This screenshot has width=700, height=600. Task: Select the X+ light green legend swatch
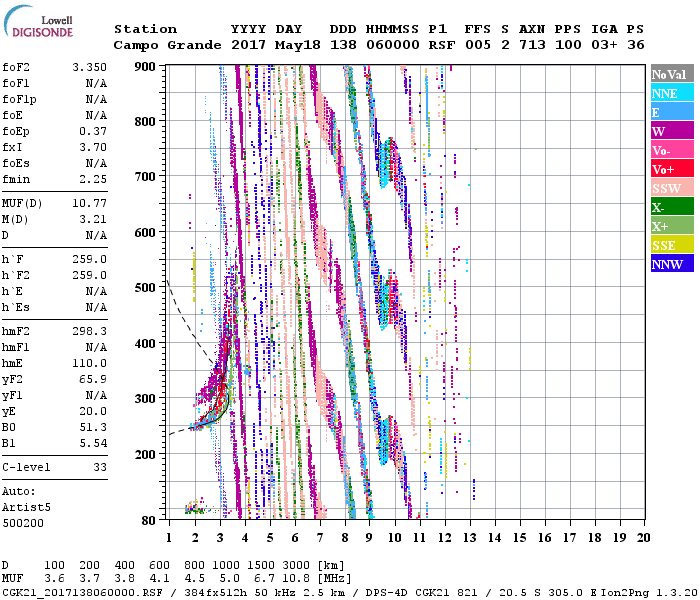(672, 226)
